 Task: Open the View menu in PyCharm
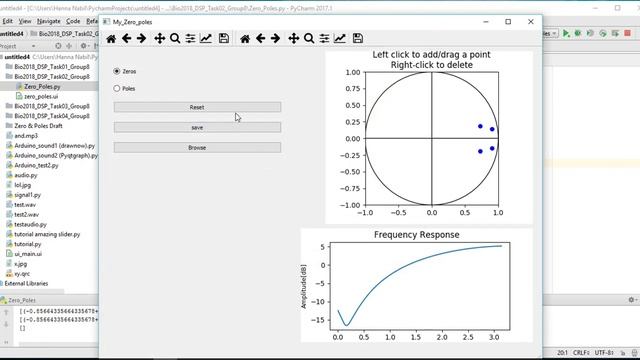(24, 21)
